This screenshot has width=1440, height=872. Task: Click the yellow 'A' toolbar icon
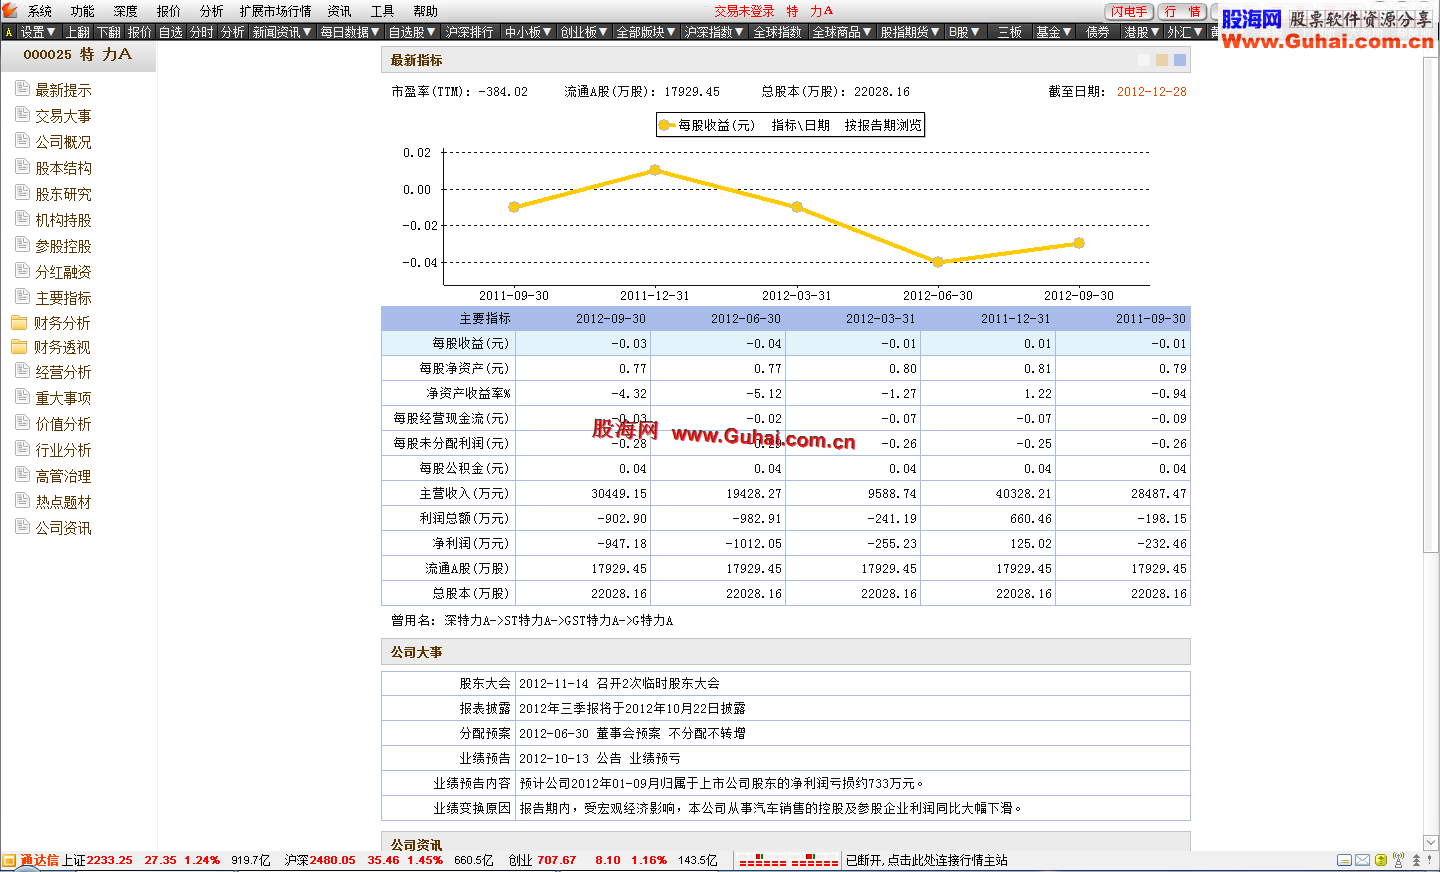coord(8,32)
